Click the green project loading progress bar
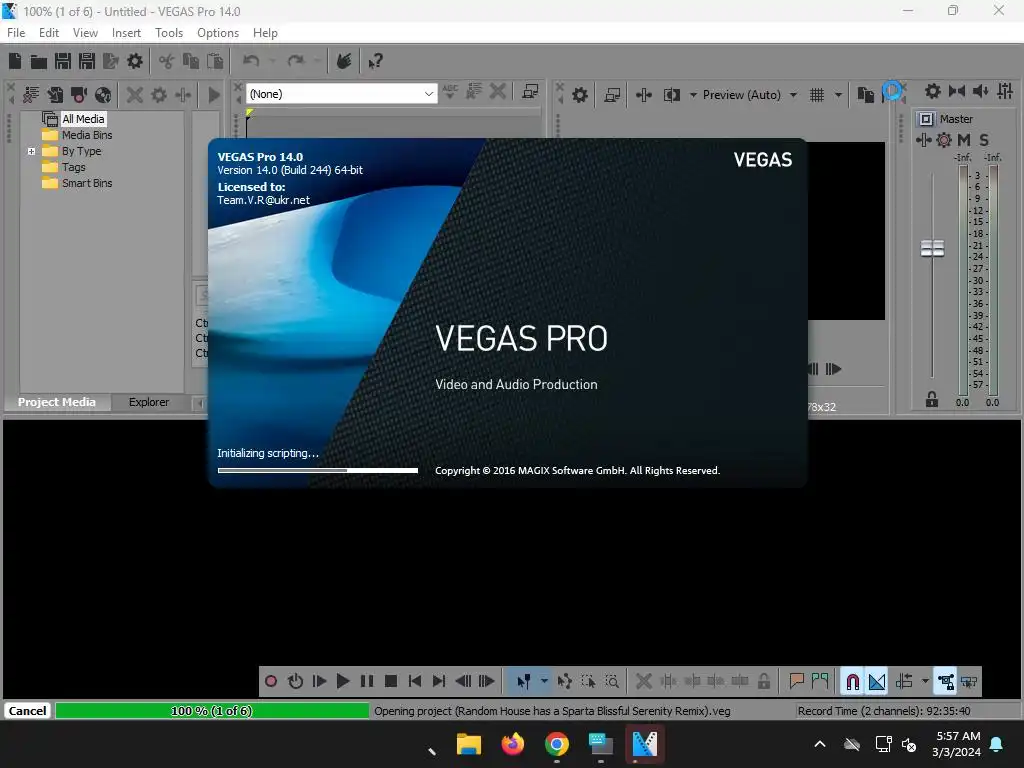Screen dimensions: 1024x768 coord(212,711)
